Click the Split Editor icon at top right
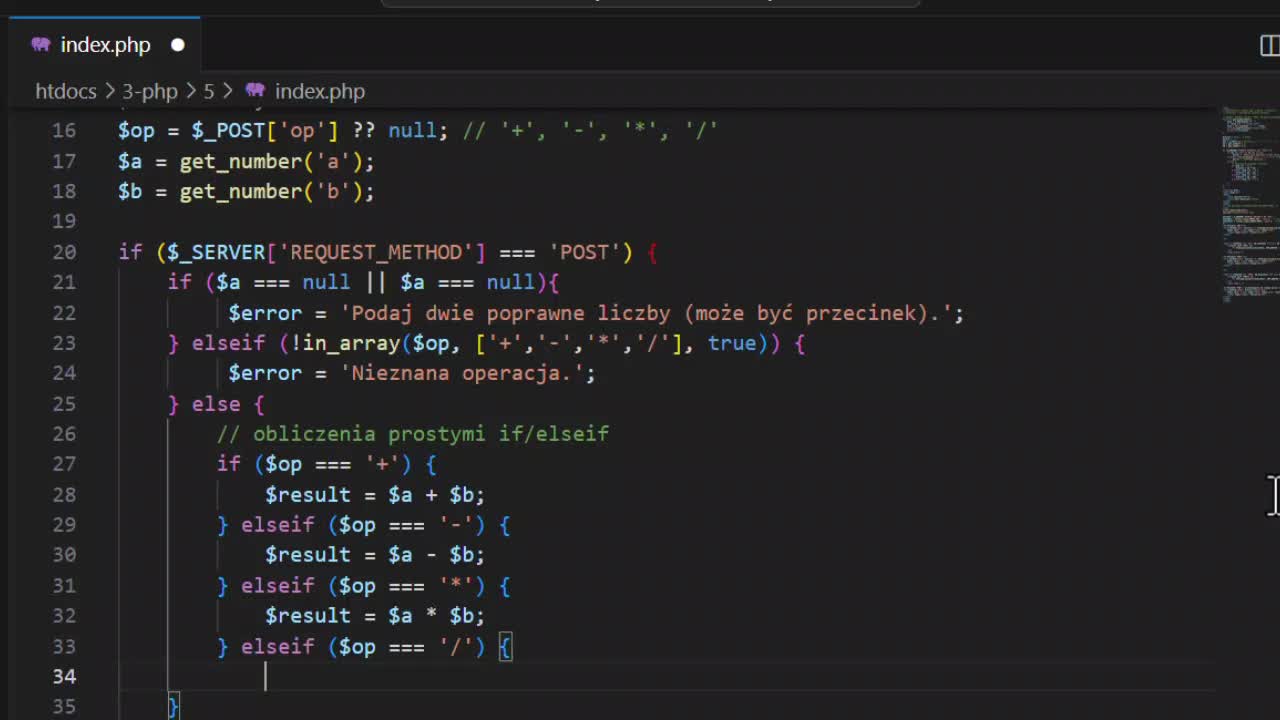The image size is (1280, 720). coord(1268,45)
